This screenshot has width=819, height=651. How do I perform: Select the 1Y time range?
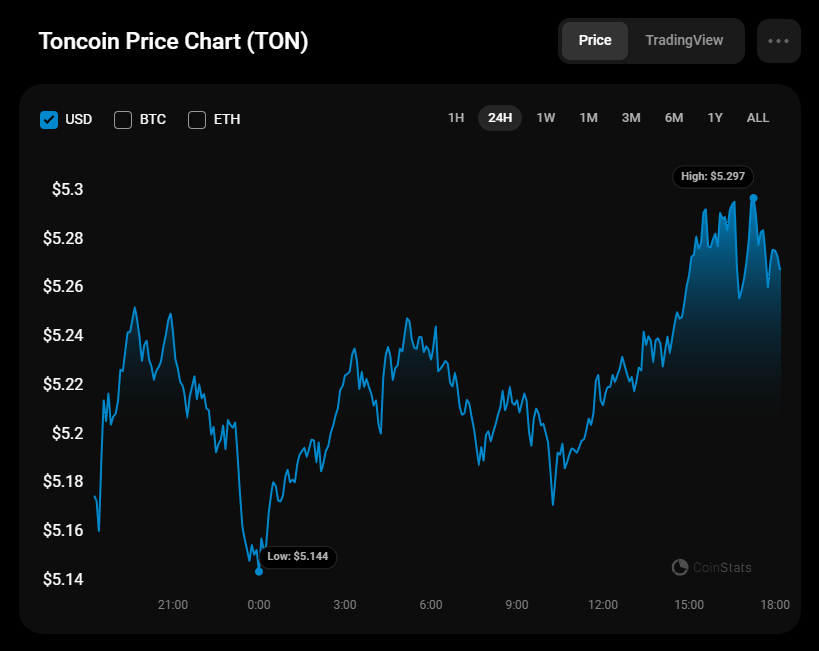[715, 118]
